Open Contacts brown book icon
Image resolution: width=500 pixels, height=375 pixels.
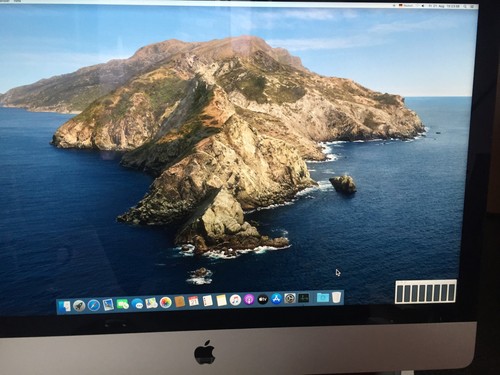180,302
